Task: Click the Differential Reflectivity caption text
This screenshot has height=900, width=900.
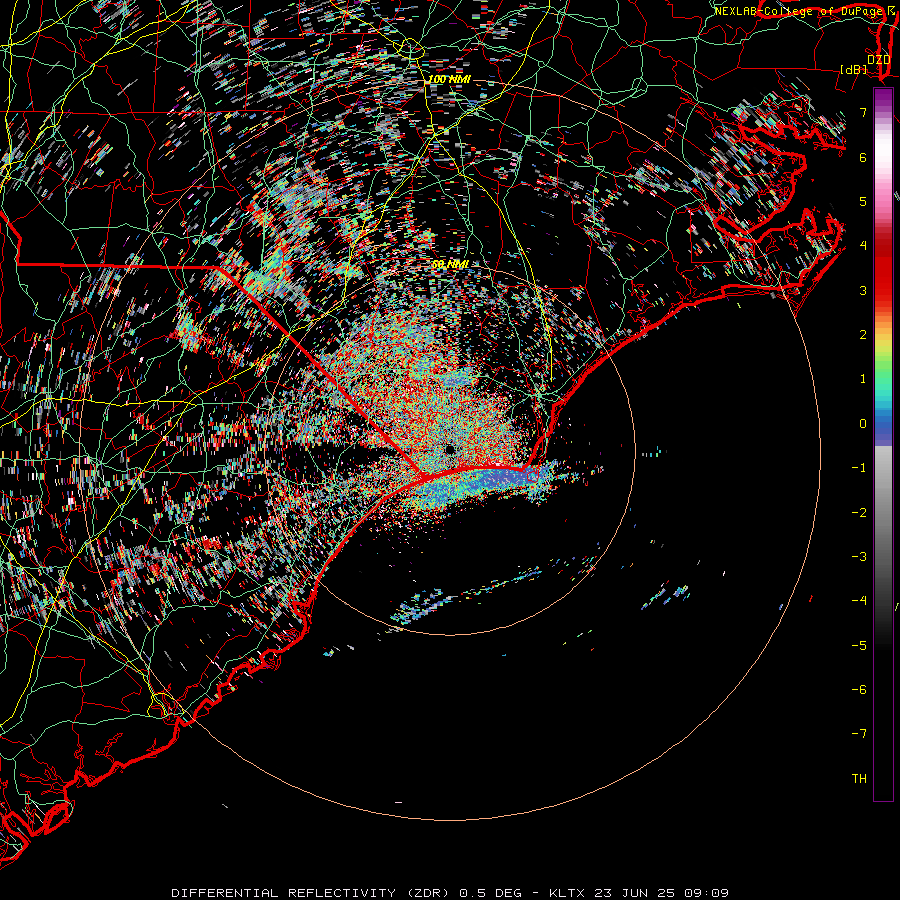Action: (450, 893)
